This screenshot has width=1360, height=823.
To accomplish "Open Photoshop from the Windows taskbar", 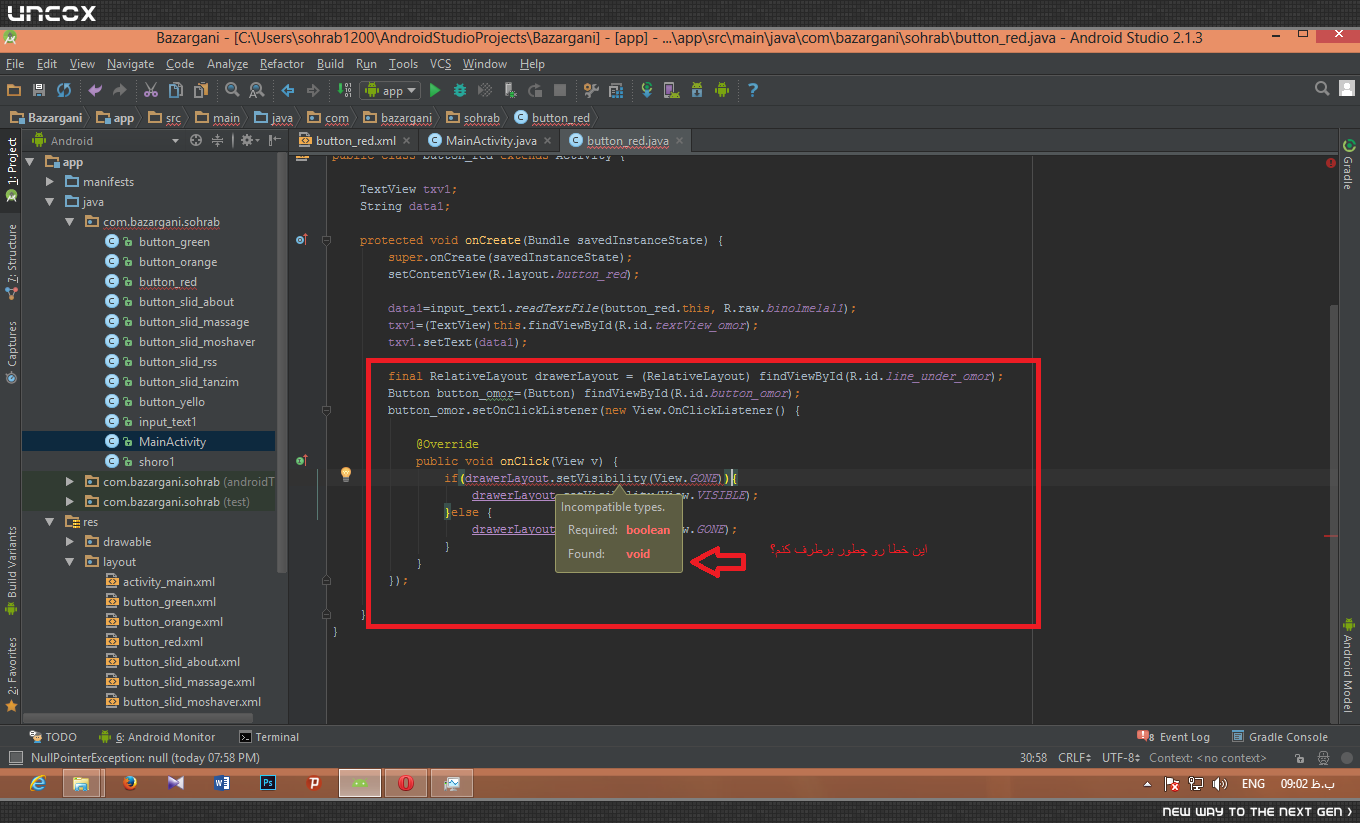I will click(267, 784).
